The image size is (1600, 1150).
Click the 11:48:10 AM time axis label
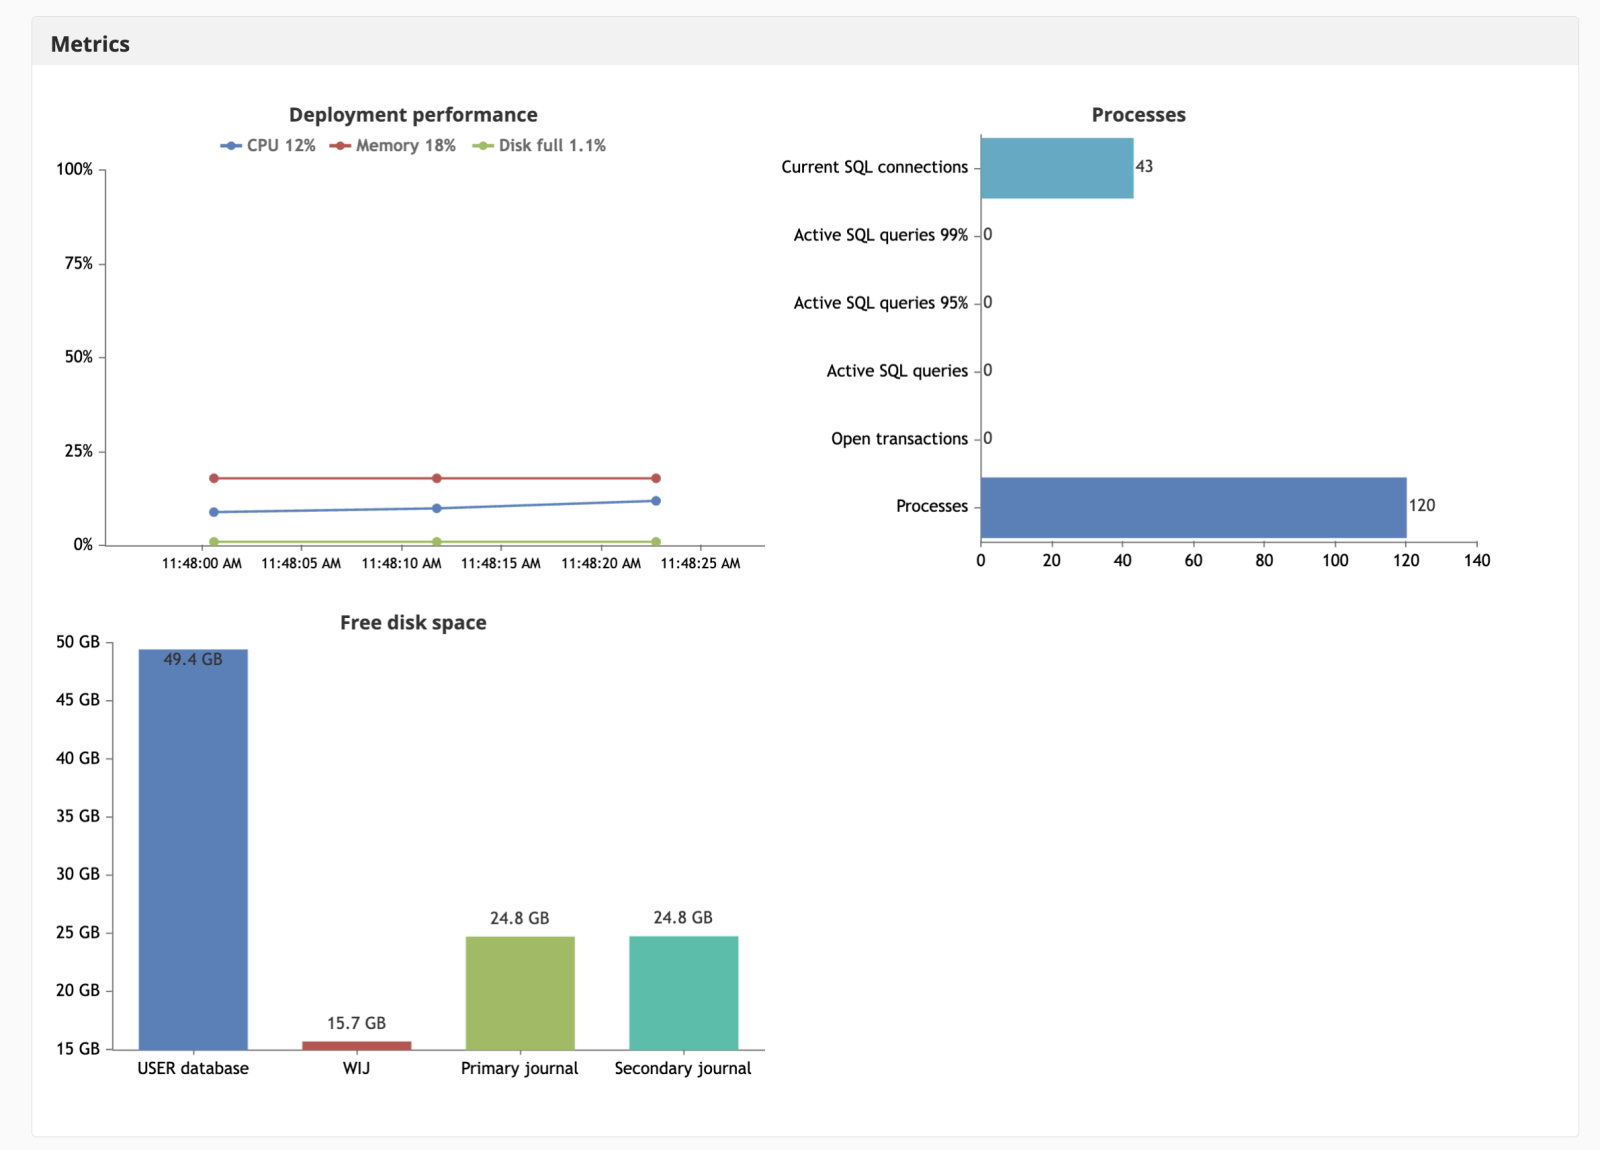point(401,564)
